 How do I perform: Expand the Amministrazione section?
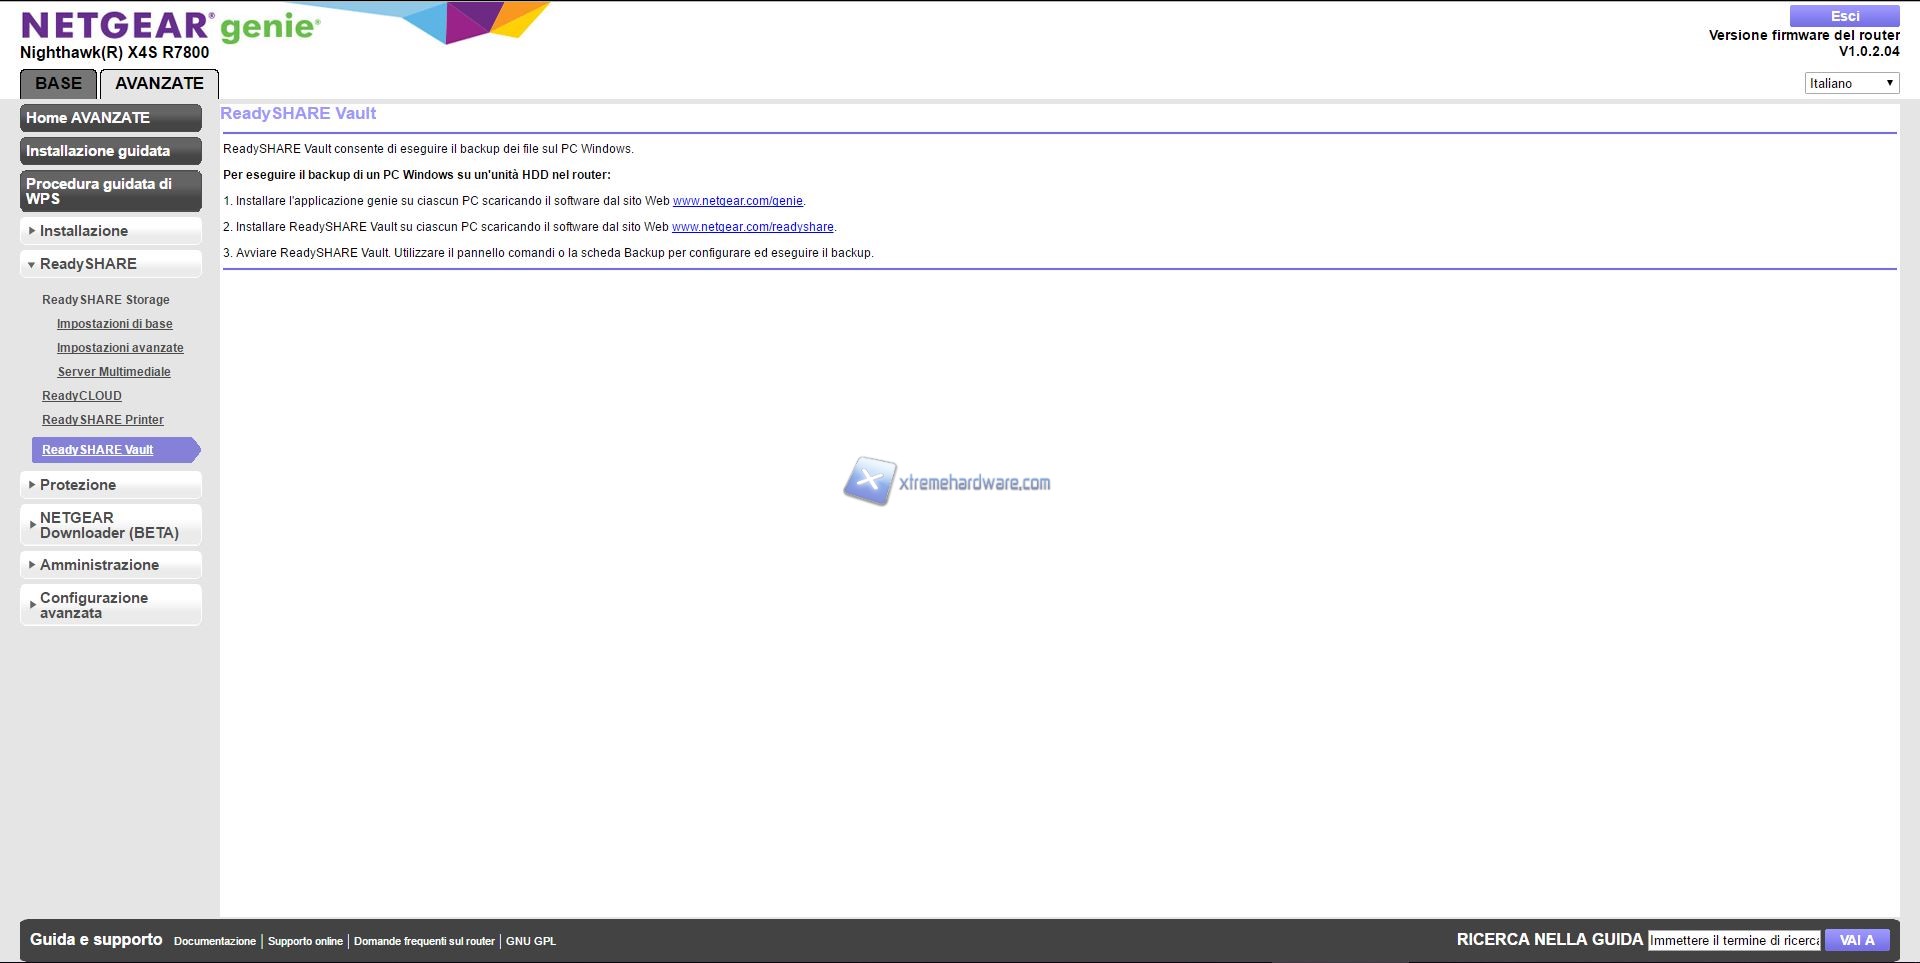click(110, 565)
